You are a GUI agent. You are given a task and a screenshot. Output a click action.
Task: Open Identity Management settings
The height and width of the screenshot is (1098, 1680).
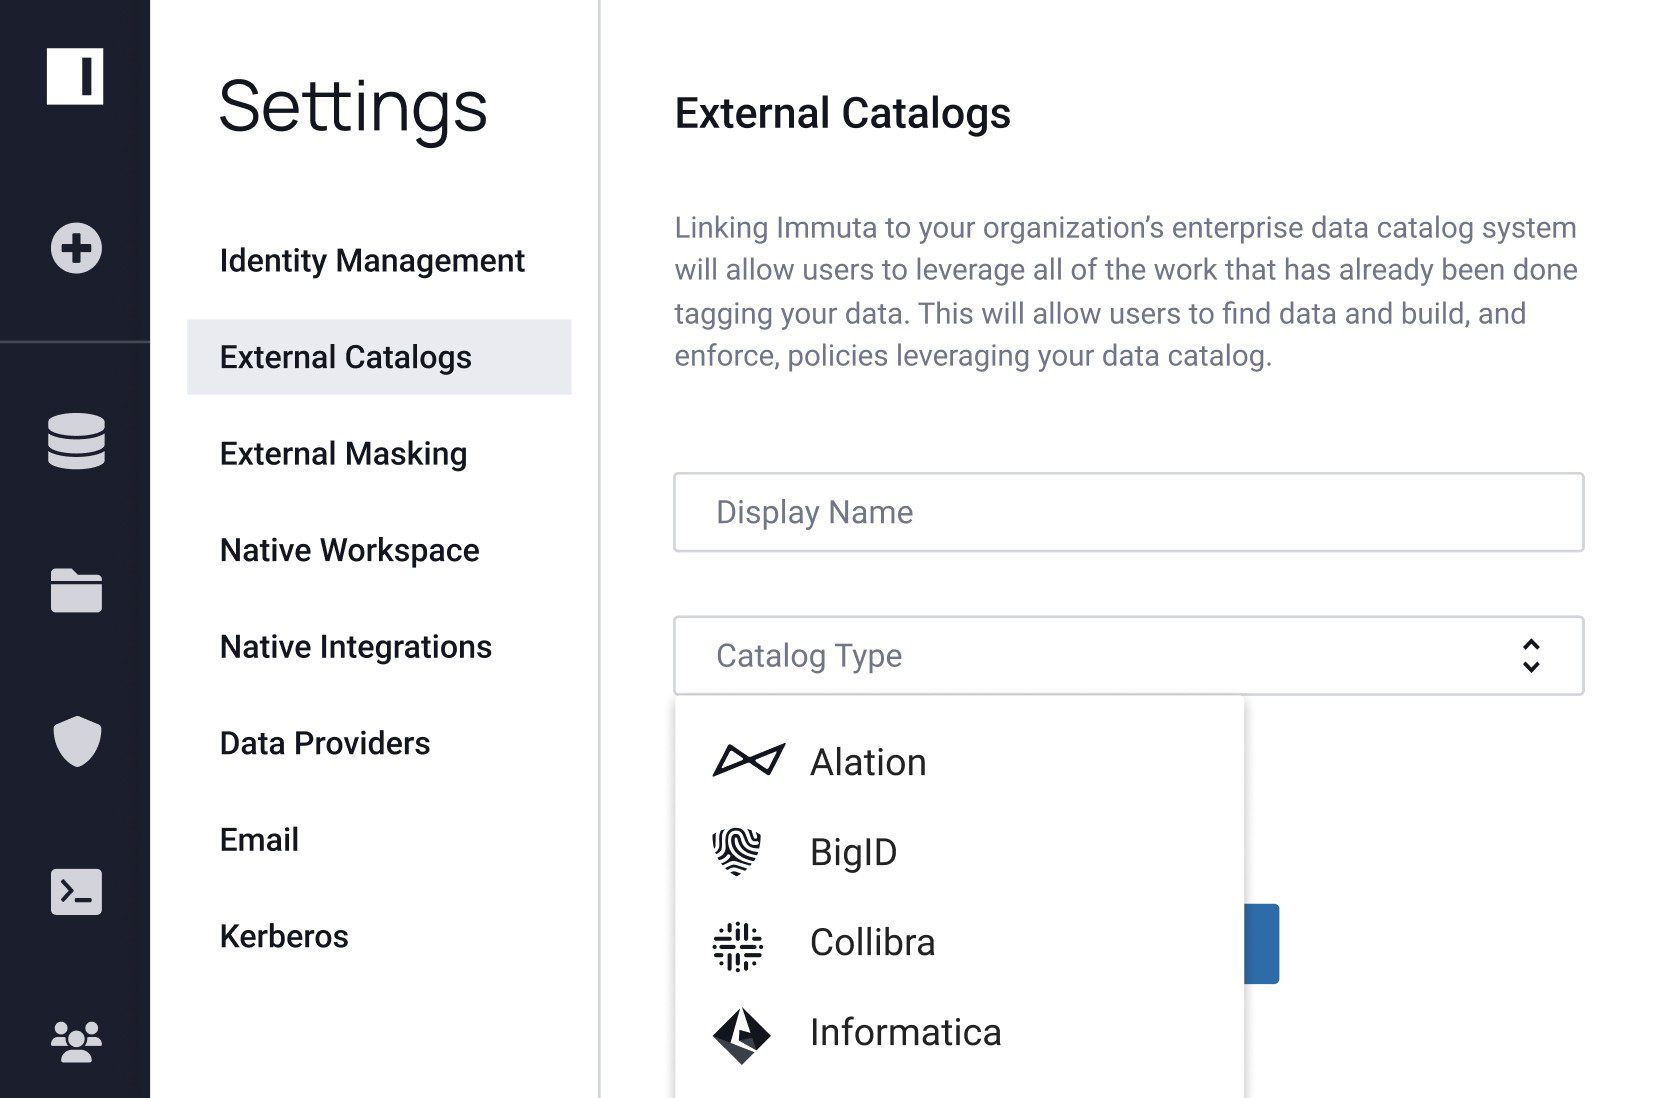pos(372,260)
